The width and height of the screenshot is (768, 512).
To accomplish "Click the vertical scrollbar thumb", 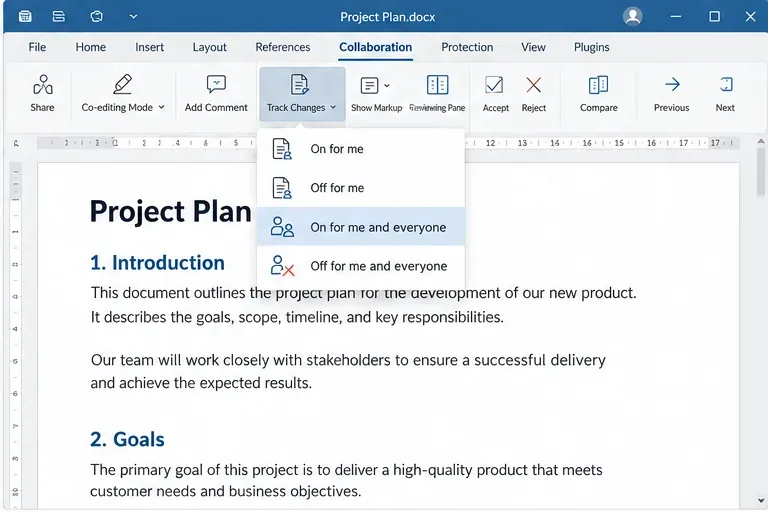I will pos(761,171).
